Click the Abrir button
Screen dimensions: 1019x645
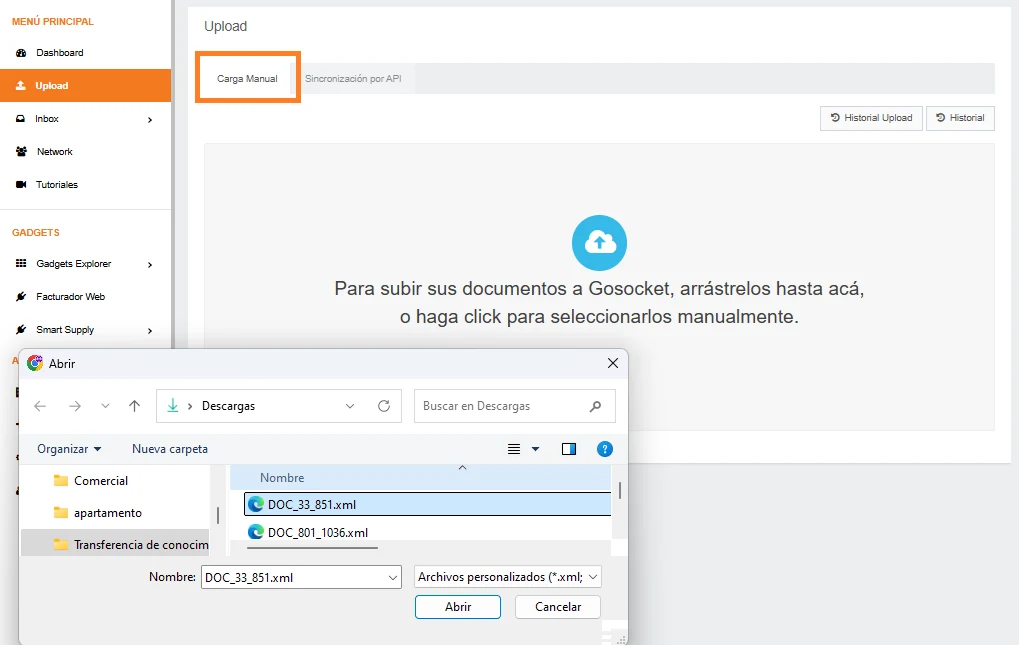click(x=458, y=607)
